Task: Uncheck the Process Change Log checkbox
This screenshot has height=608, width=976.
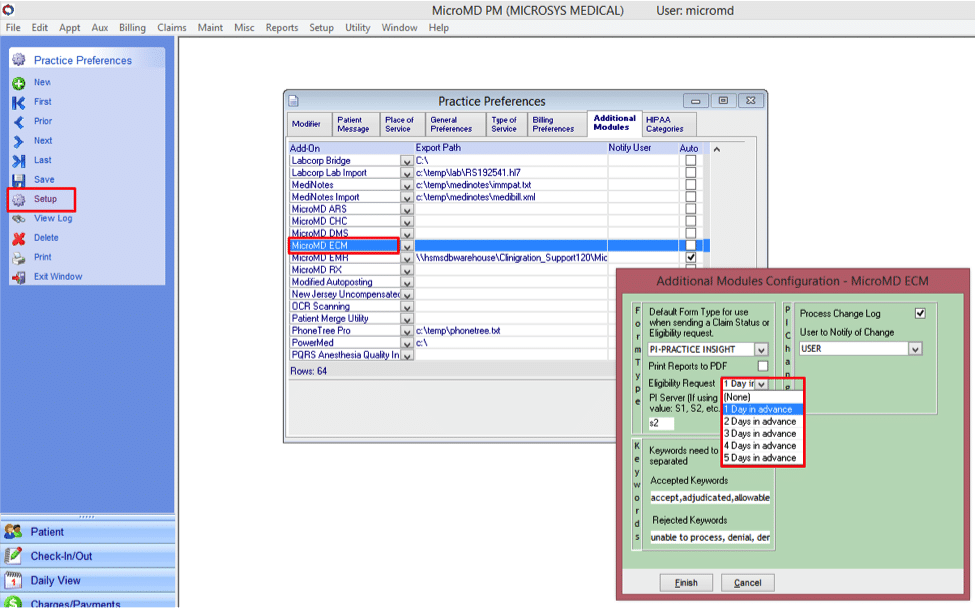Action: [x=920, y=313]
